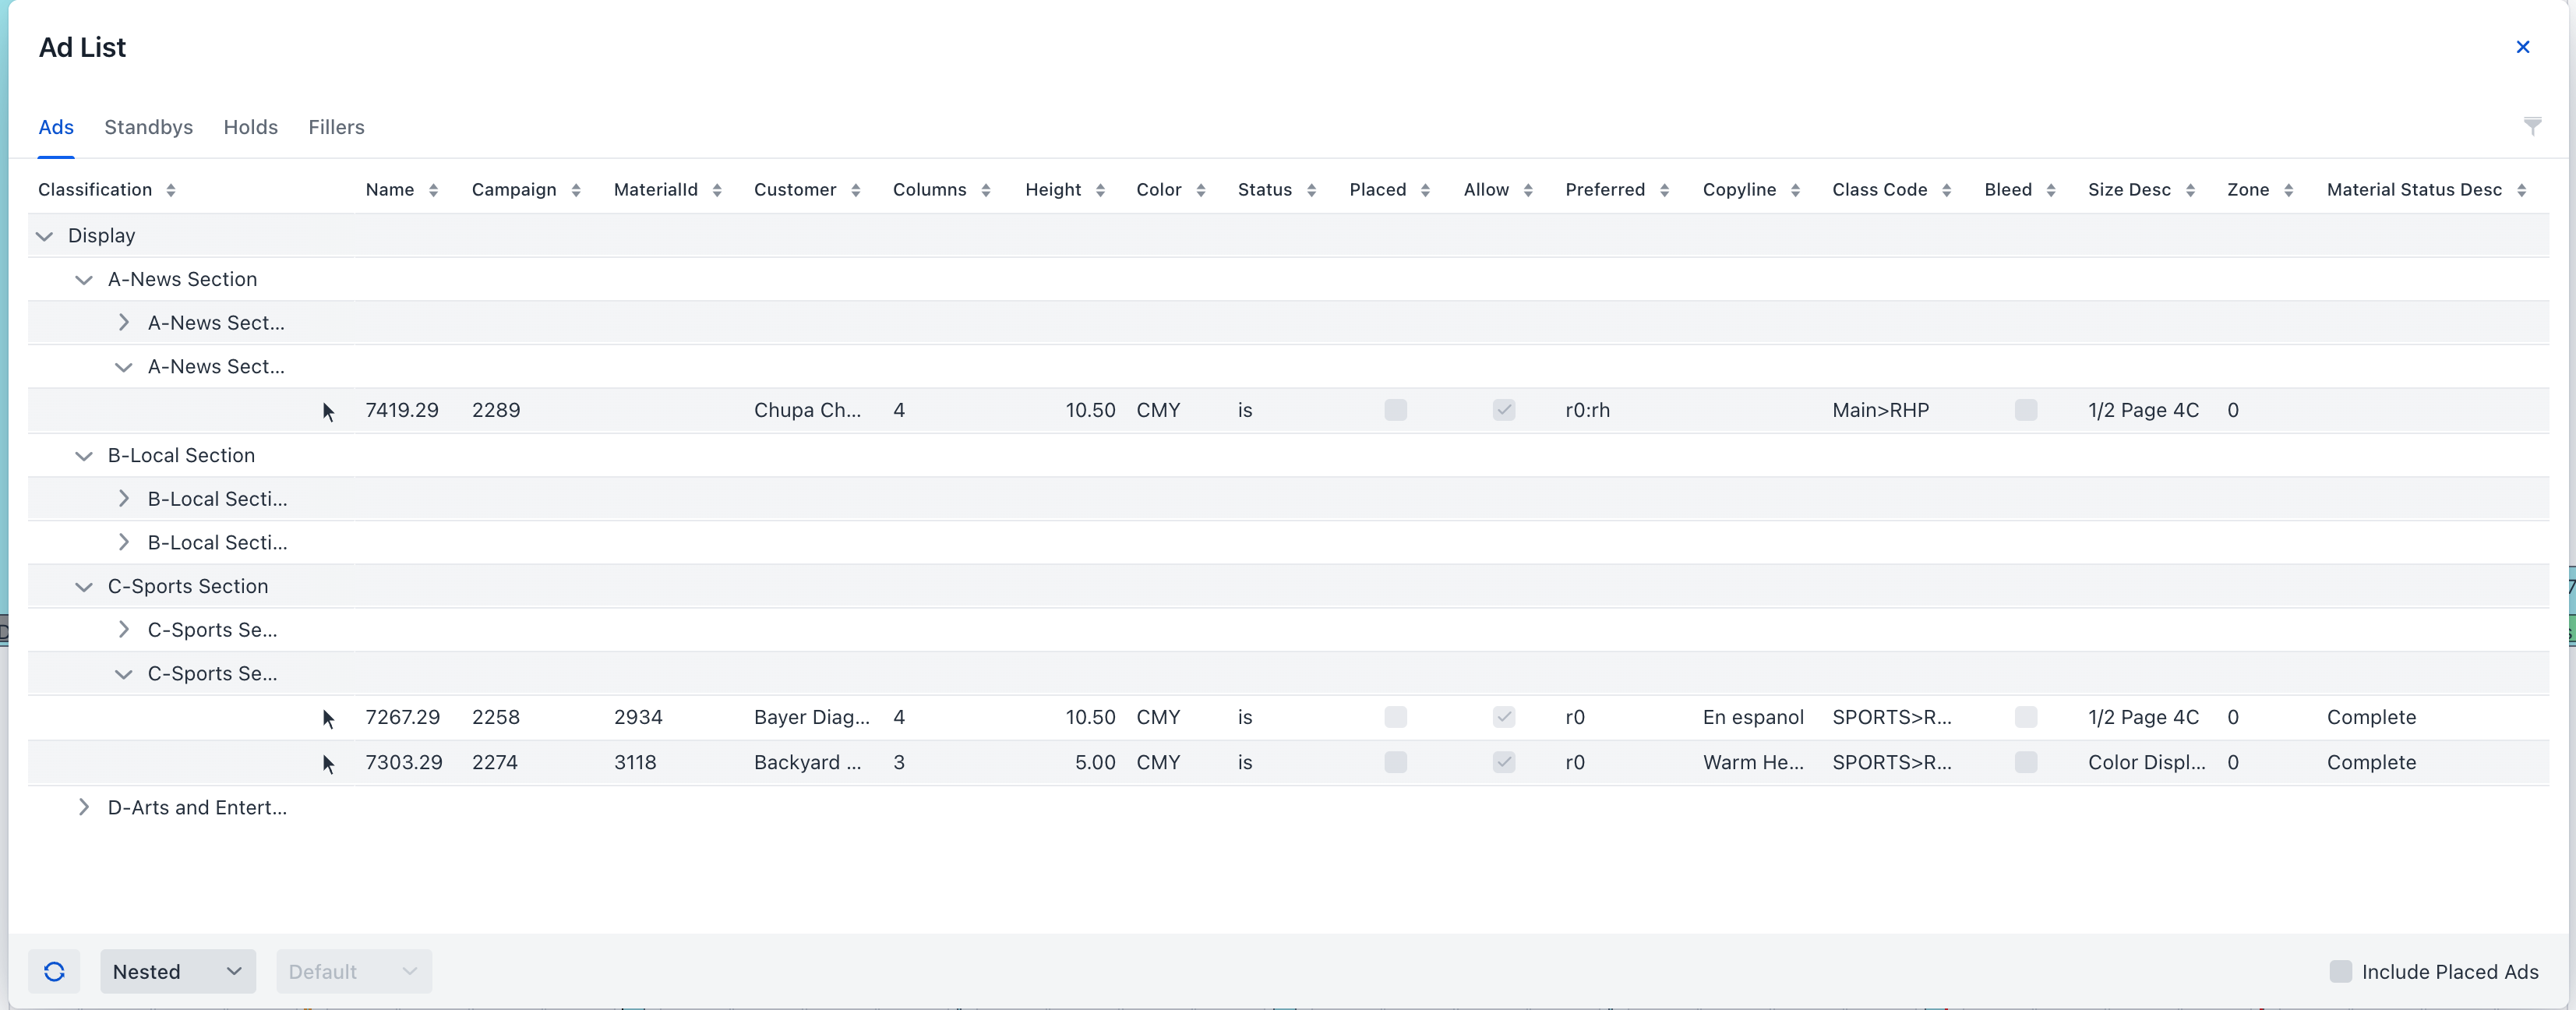Image resolution: width=2576 pixels, height=1010 pixels.
Task: Click the arrow icon for ad 7267.29
Action: 328,718
